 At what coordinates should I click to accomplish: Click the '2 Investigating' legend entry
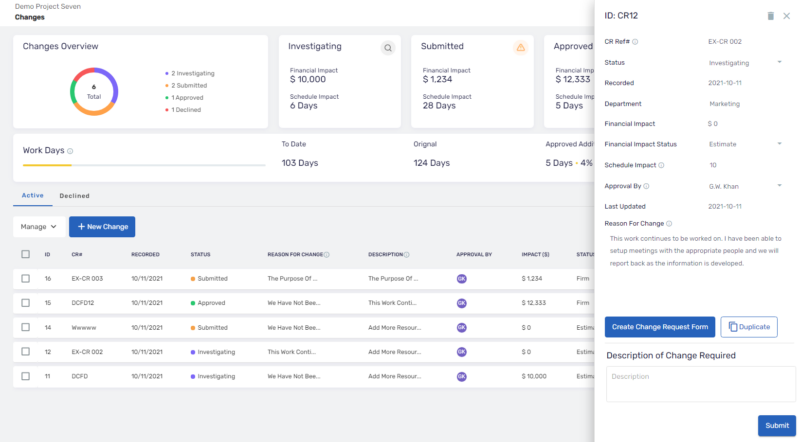(x=190, y=73)
